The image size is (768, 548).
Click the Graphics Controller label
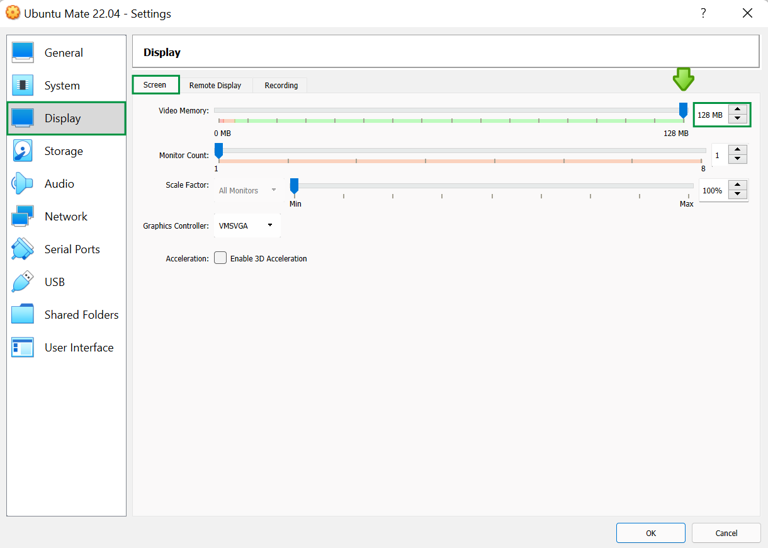[x=176, y=226]
